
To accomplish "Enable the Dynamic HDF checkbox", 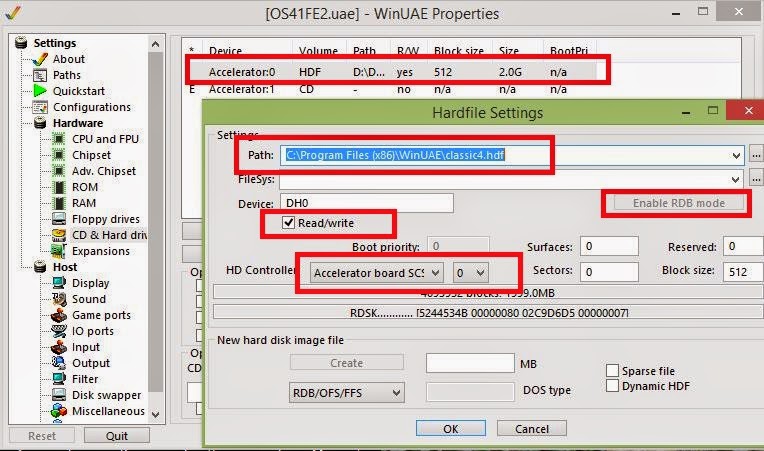I will tap(612, 386).
